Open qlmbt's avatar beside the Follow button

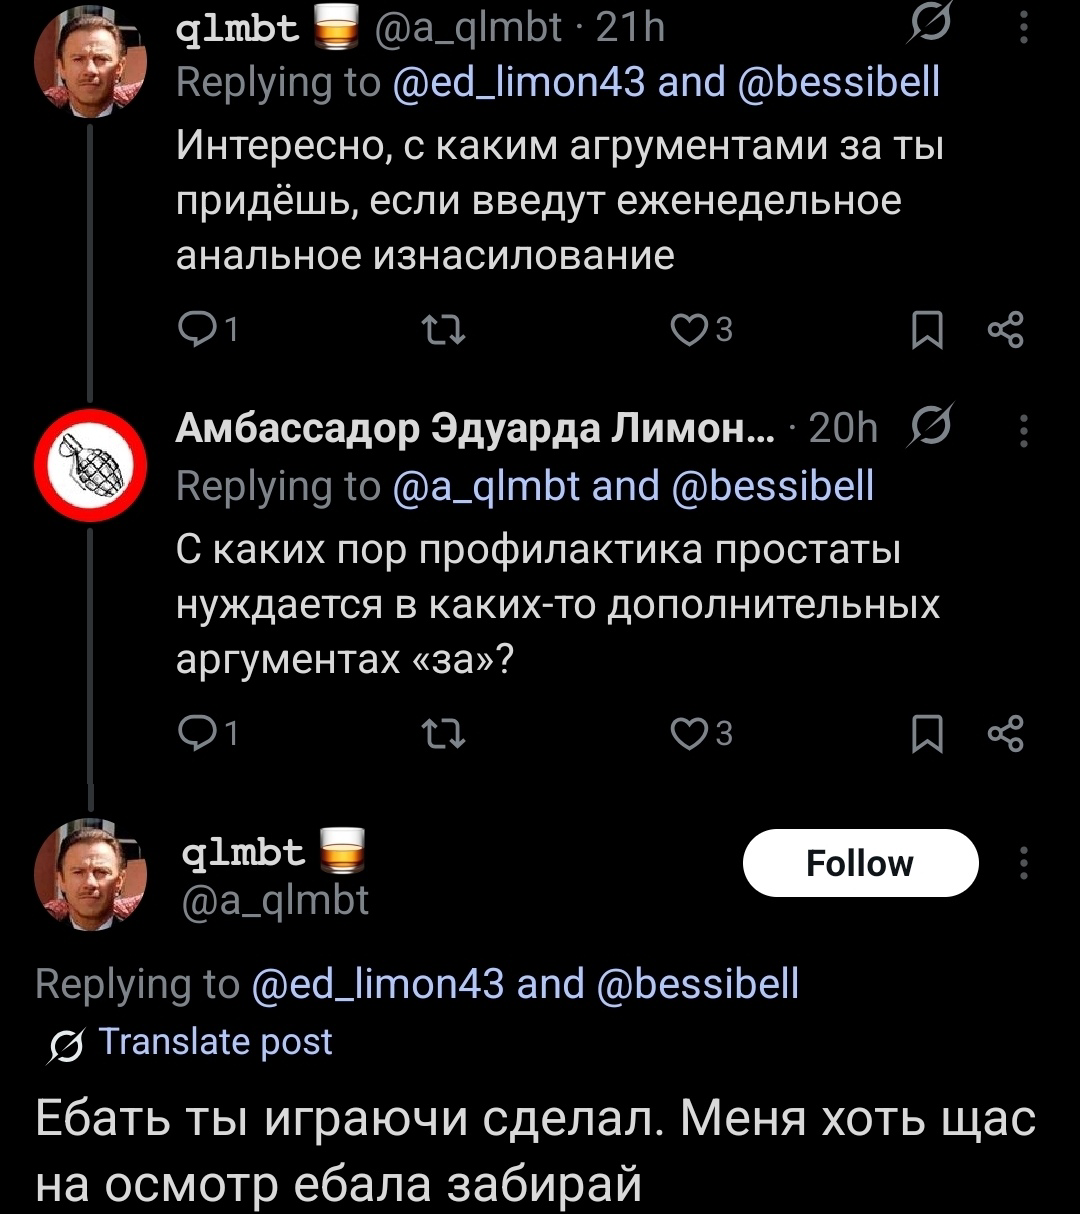point(91,870)
